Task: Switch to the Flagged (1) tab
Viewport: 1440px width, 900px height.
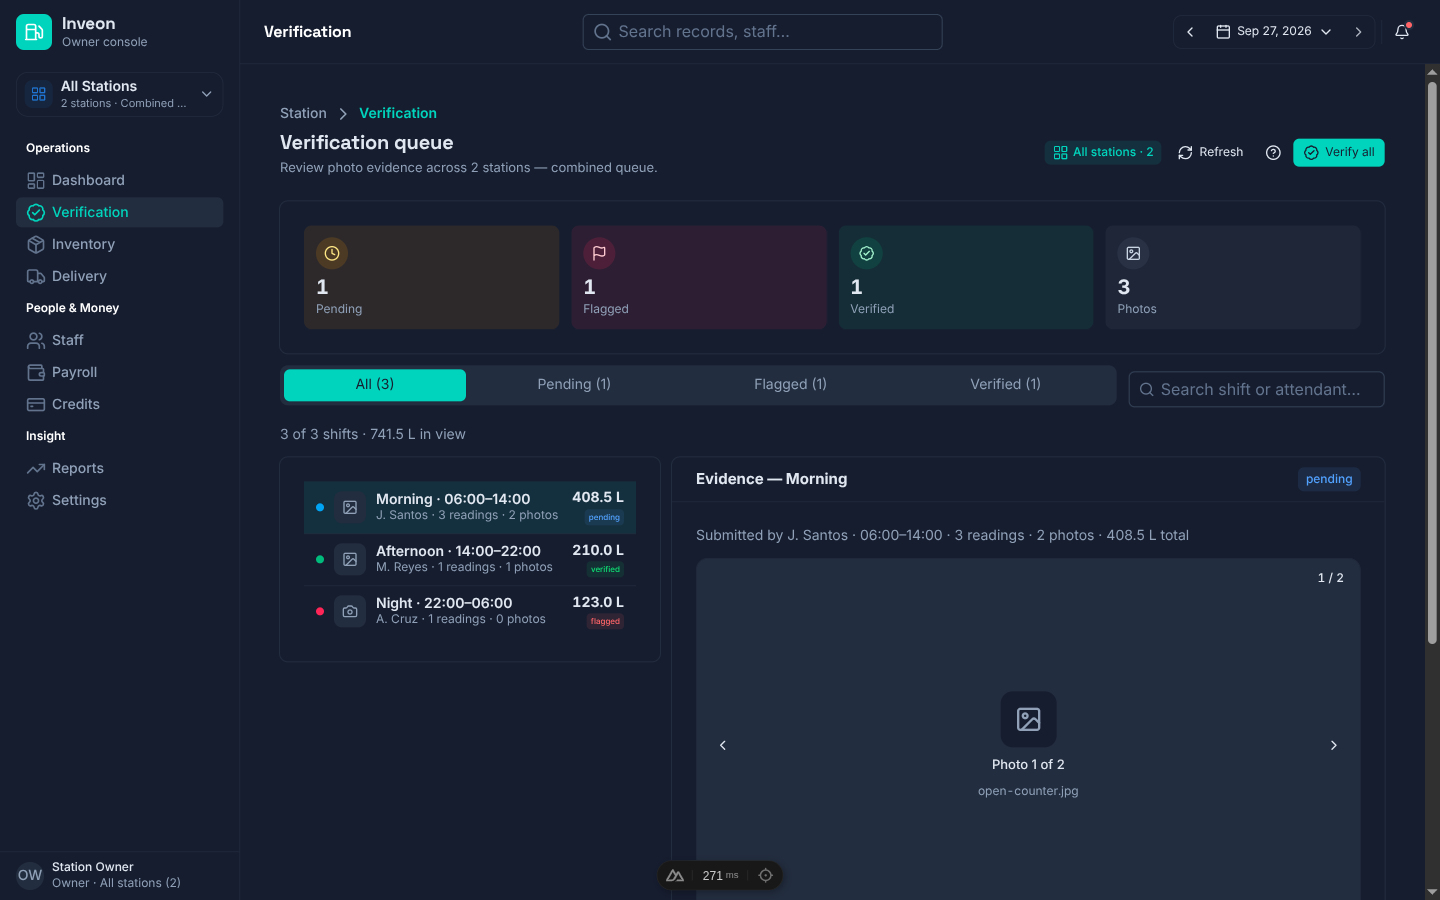Action: (790, 385)
